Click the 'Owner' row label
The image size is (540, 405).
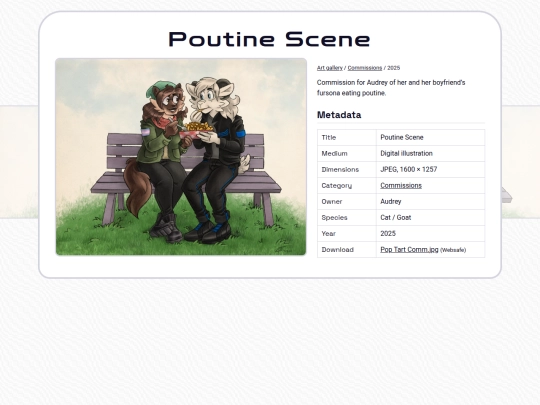(332, 201)
